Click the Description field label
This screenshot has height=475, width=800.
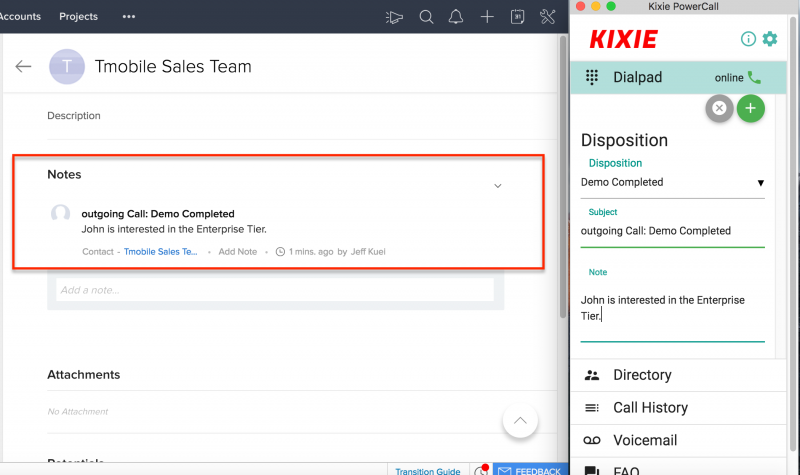point(74,116)
